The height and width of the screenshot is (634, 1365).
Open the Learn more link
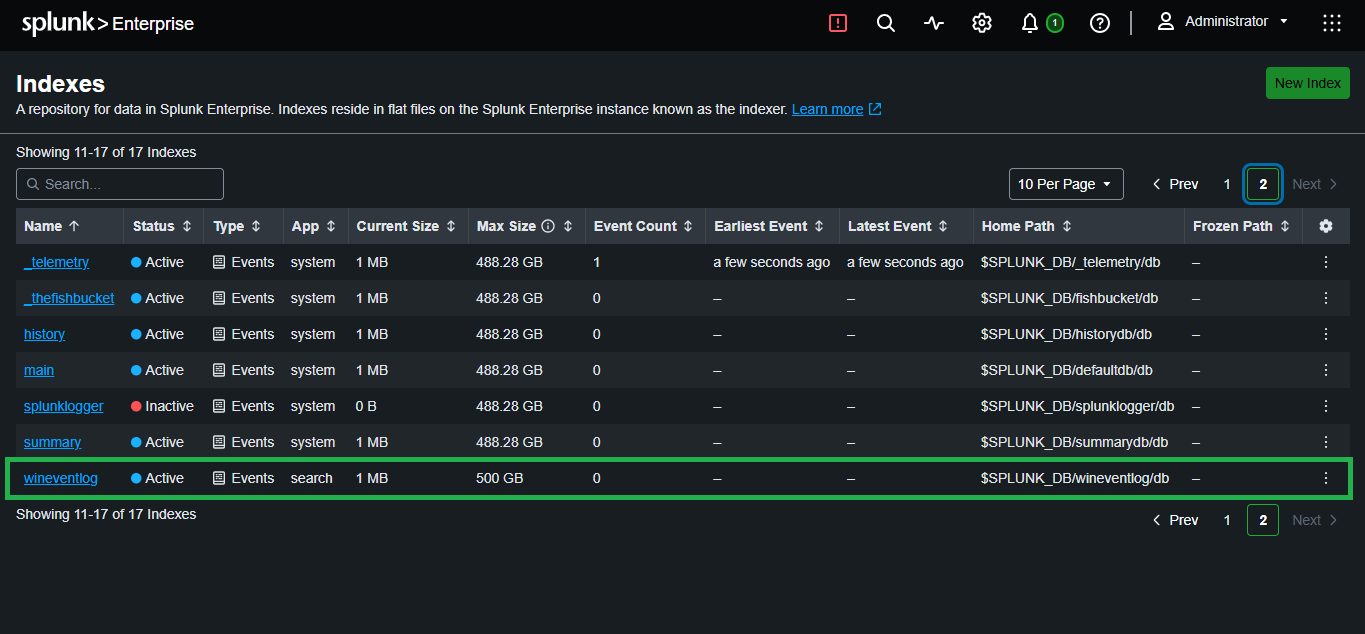pos(836,109)
